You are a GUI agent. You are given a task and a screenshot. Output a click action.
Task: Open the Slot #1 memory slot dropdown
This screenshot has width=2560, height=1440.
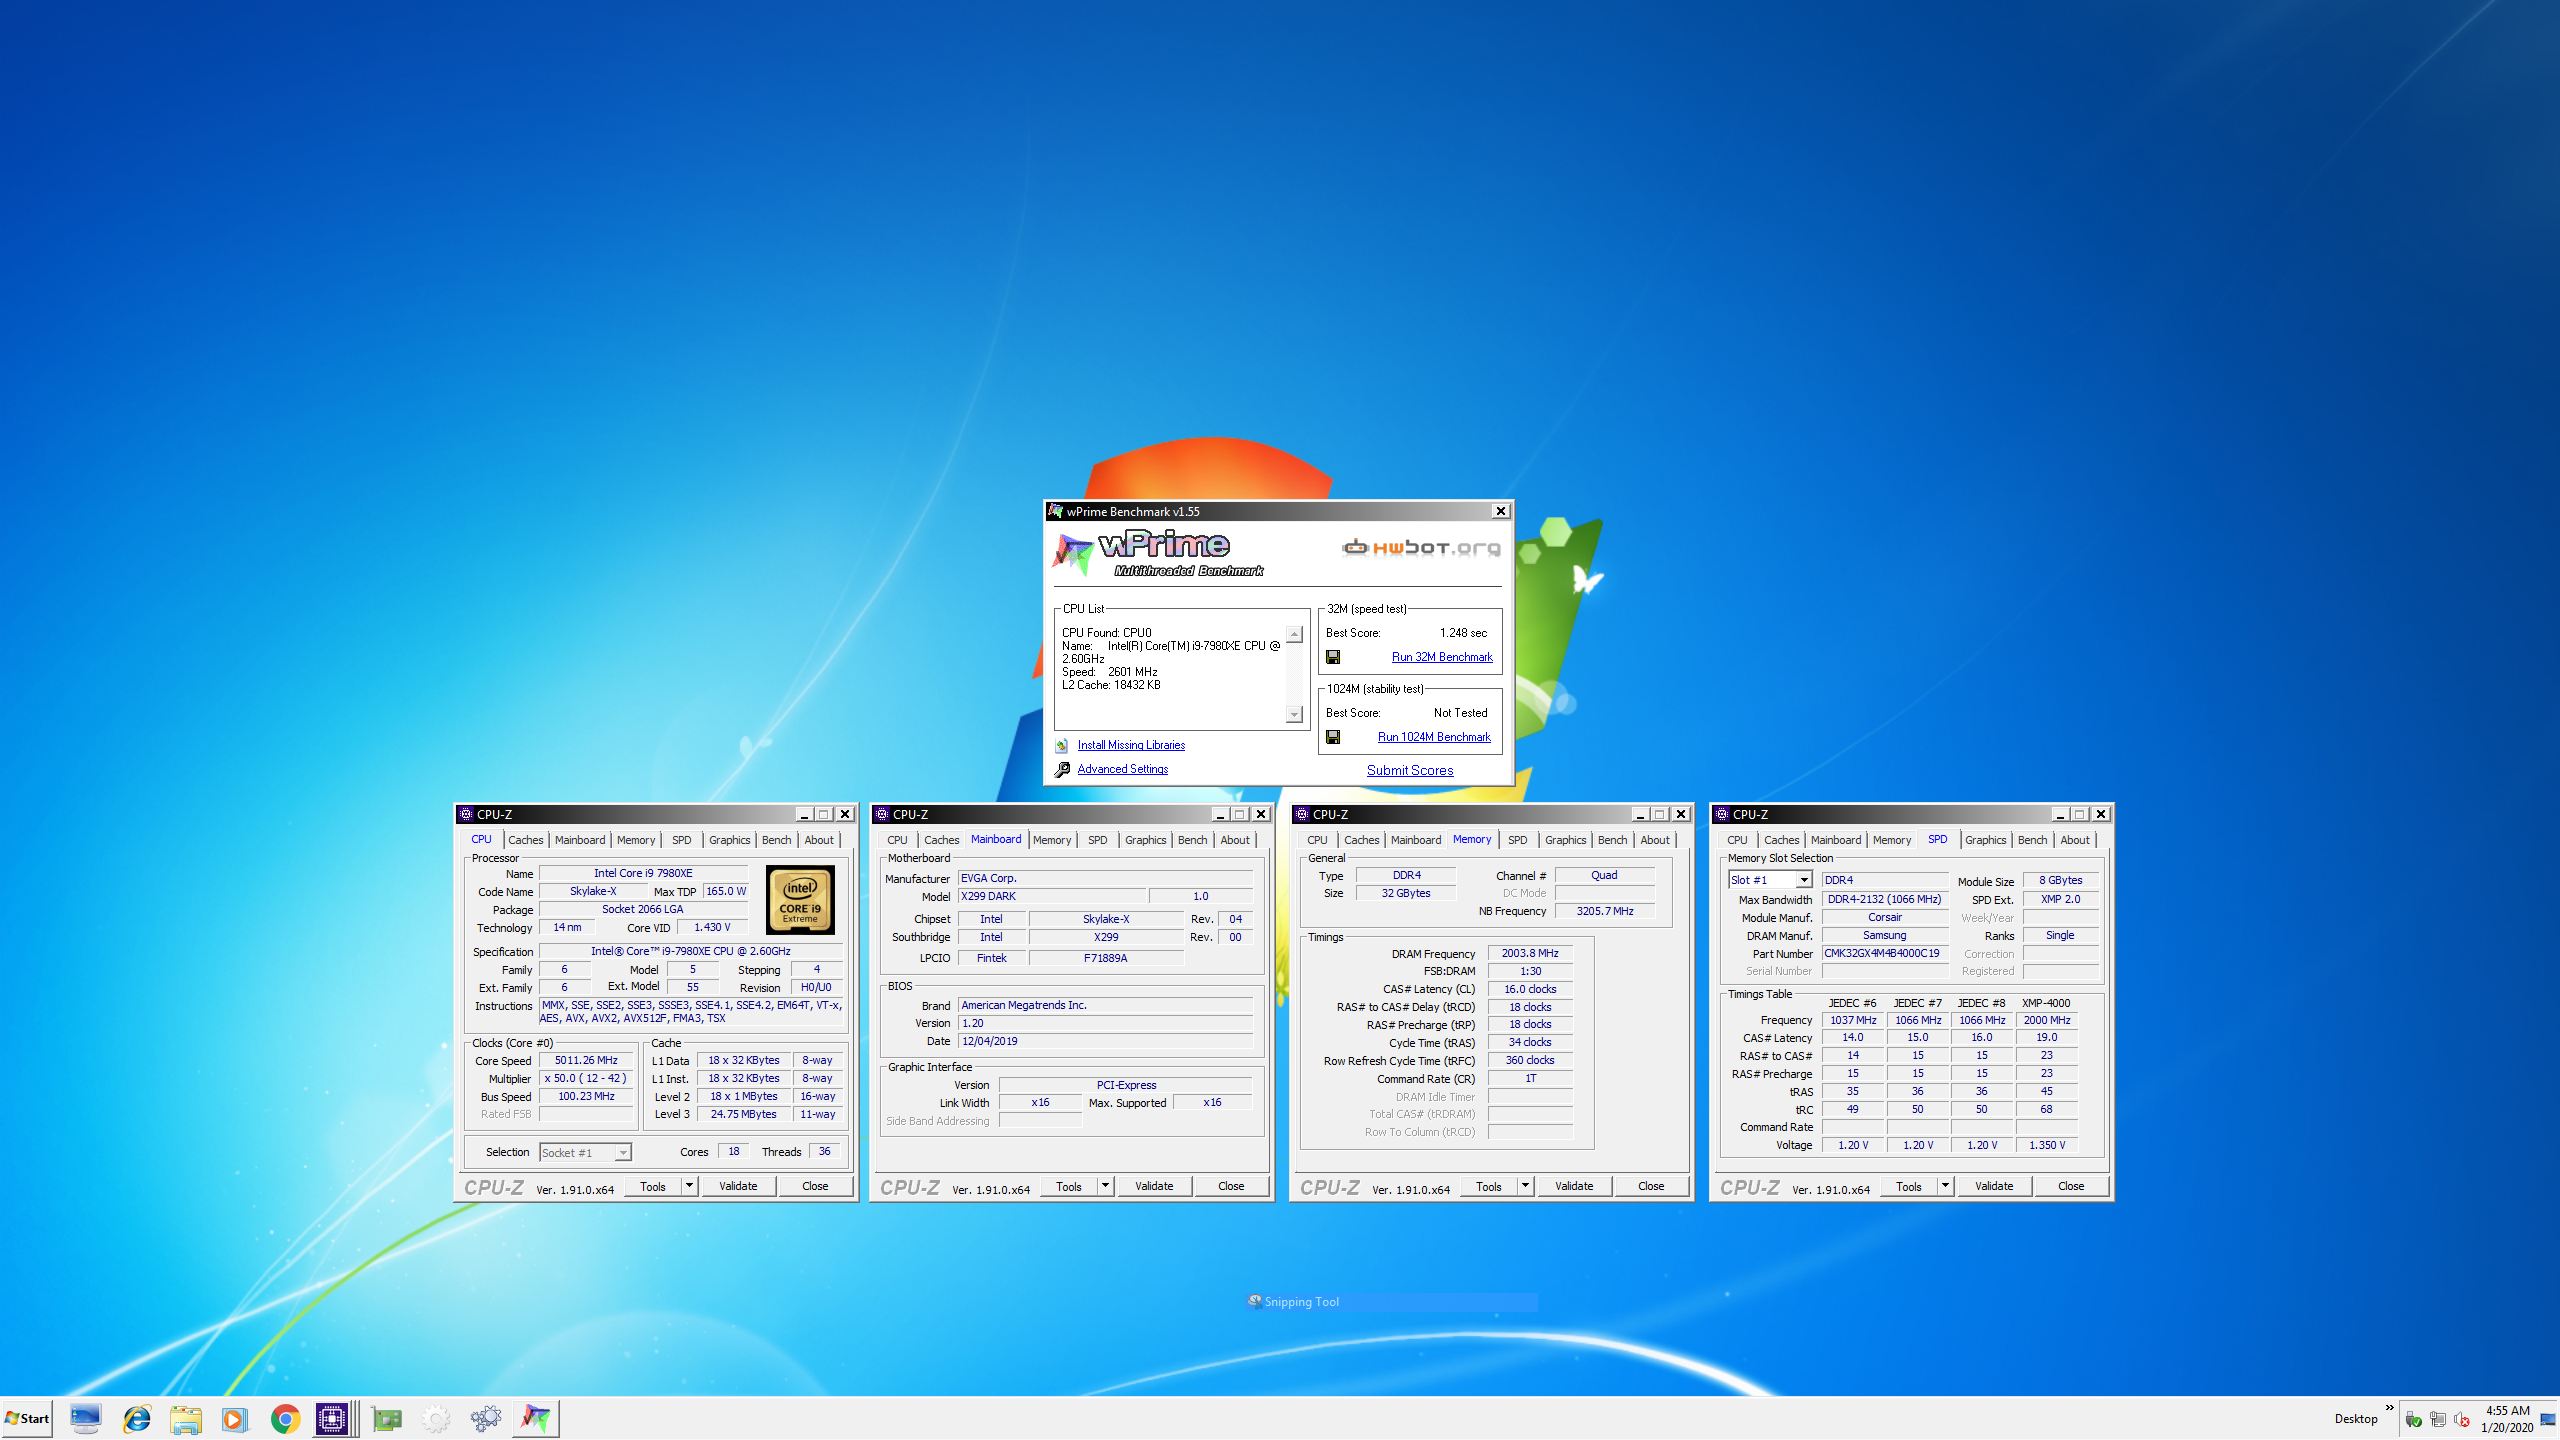(x=1803, y=880)
